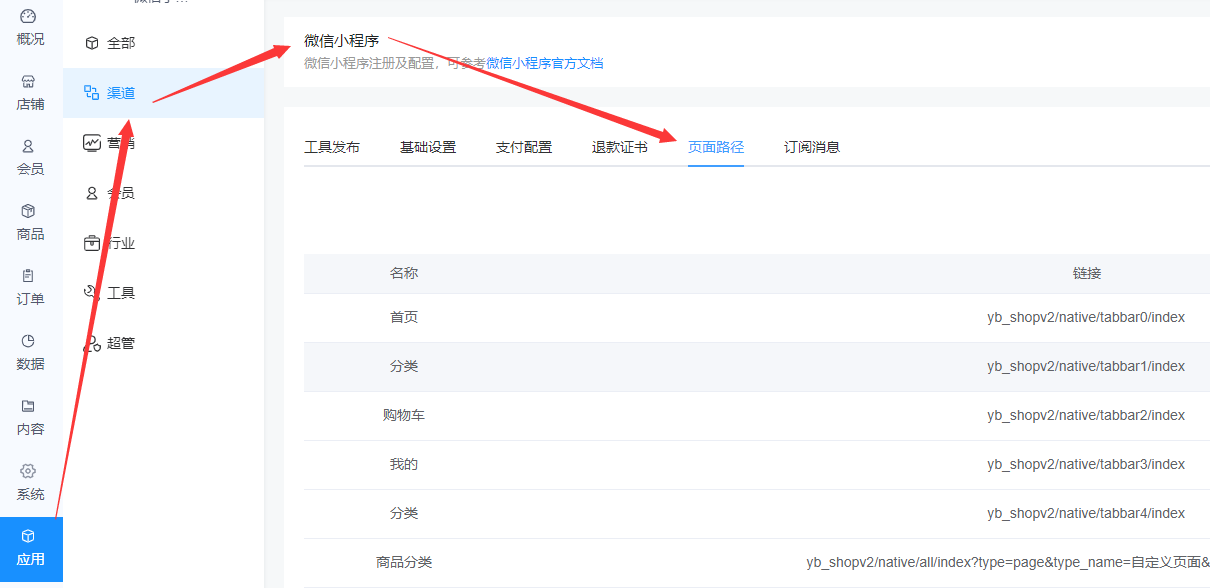1210x588 pixels.
Task: Click the 渠道 channel icon
Action: coord(92,93)
